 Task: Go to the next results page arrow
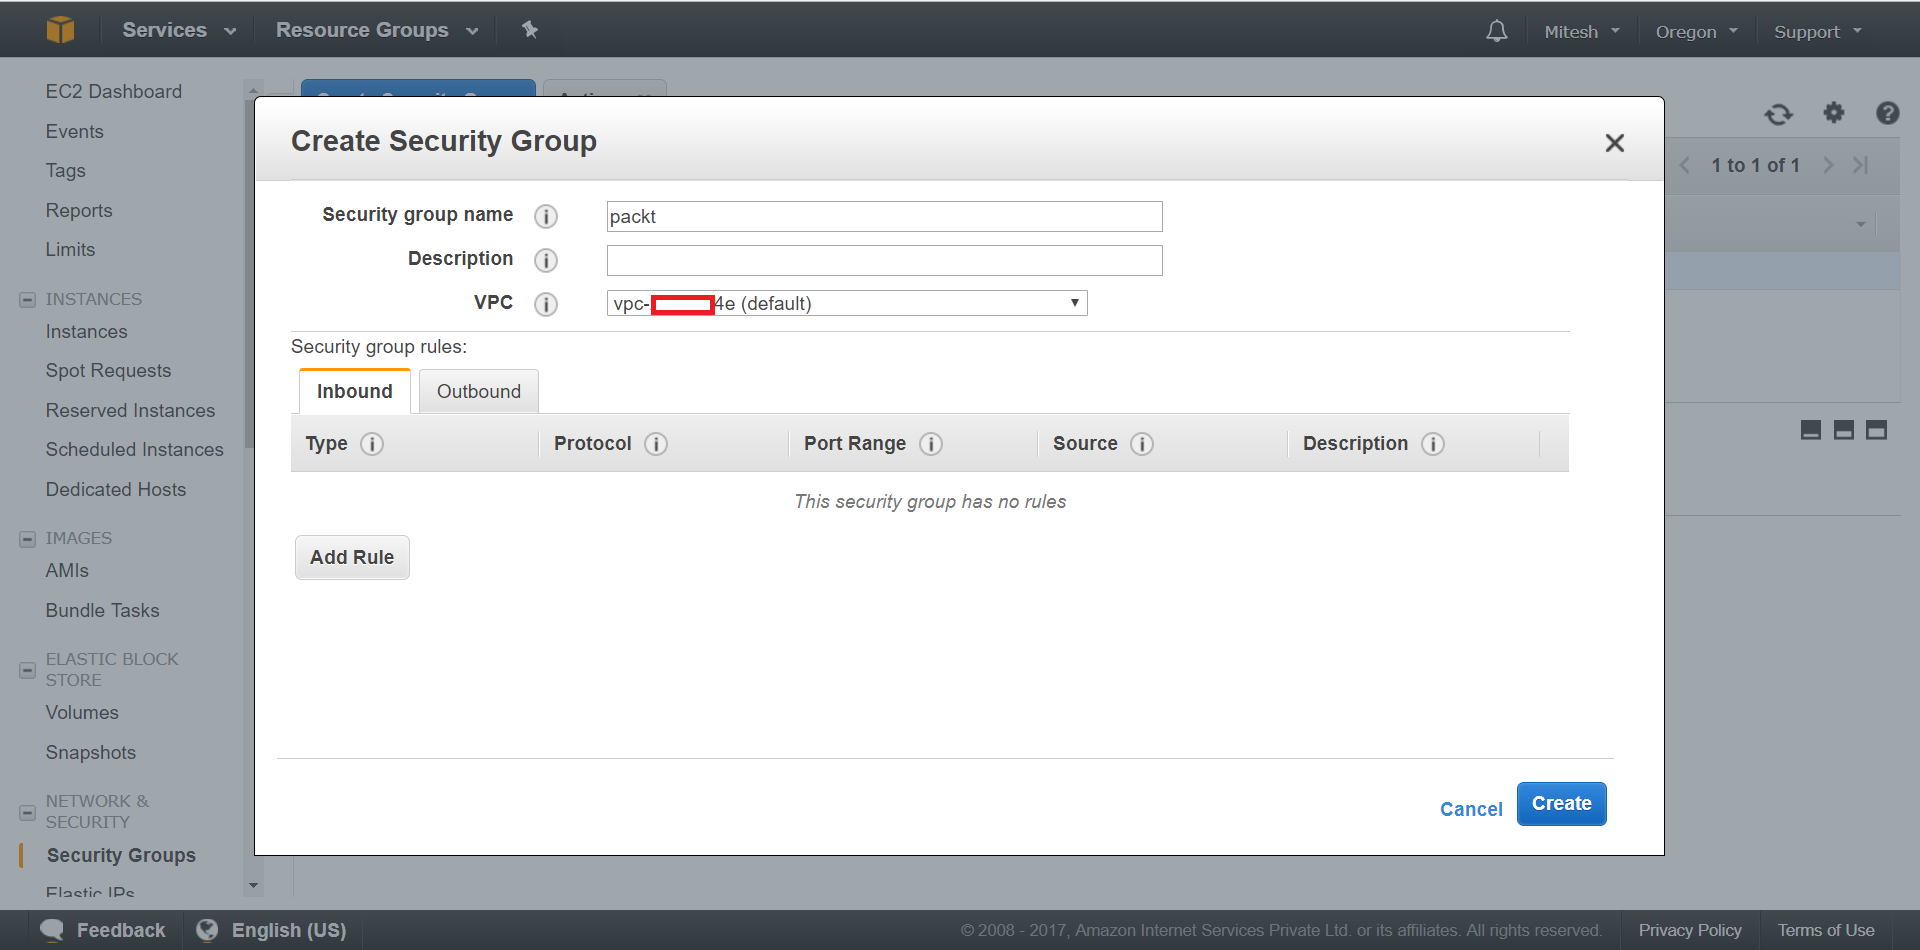1828,165
